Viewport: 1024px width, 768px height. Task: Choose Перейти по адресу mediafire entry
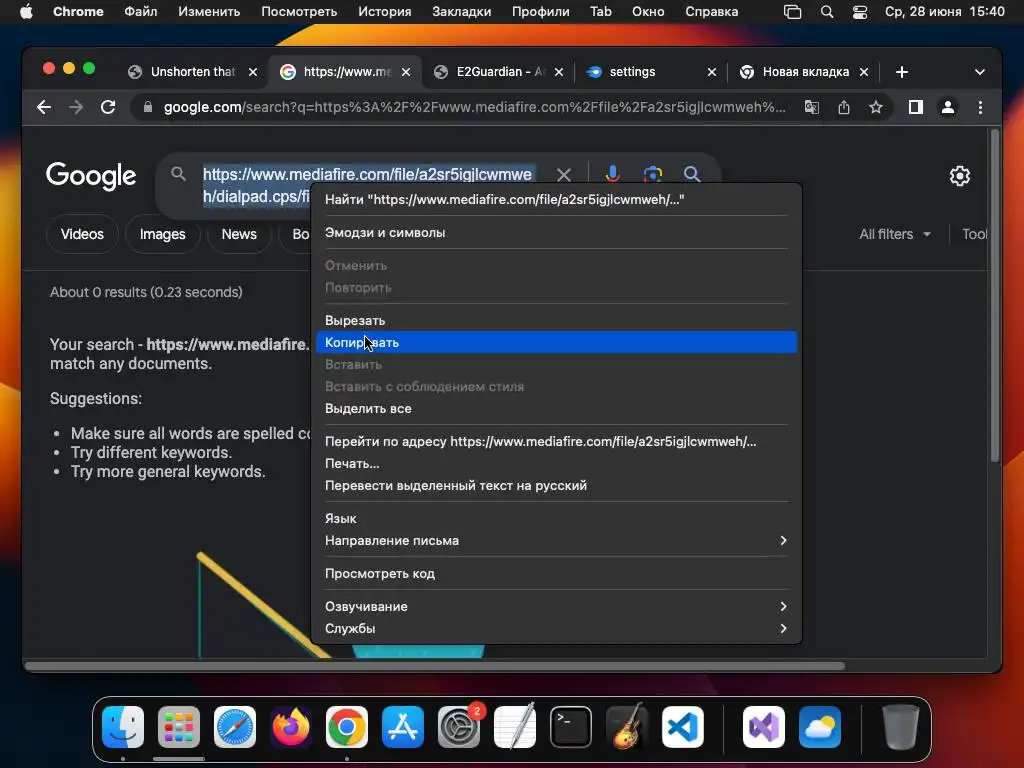pyautogui.click(x=556, y=441)
